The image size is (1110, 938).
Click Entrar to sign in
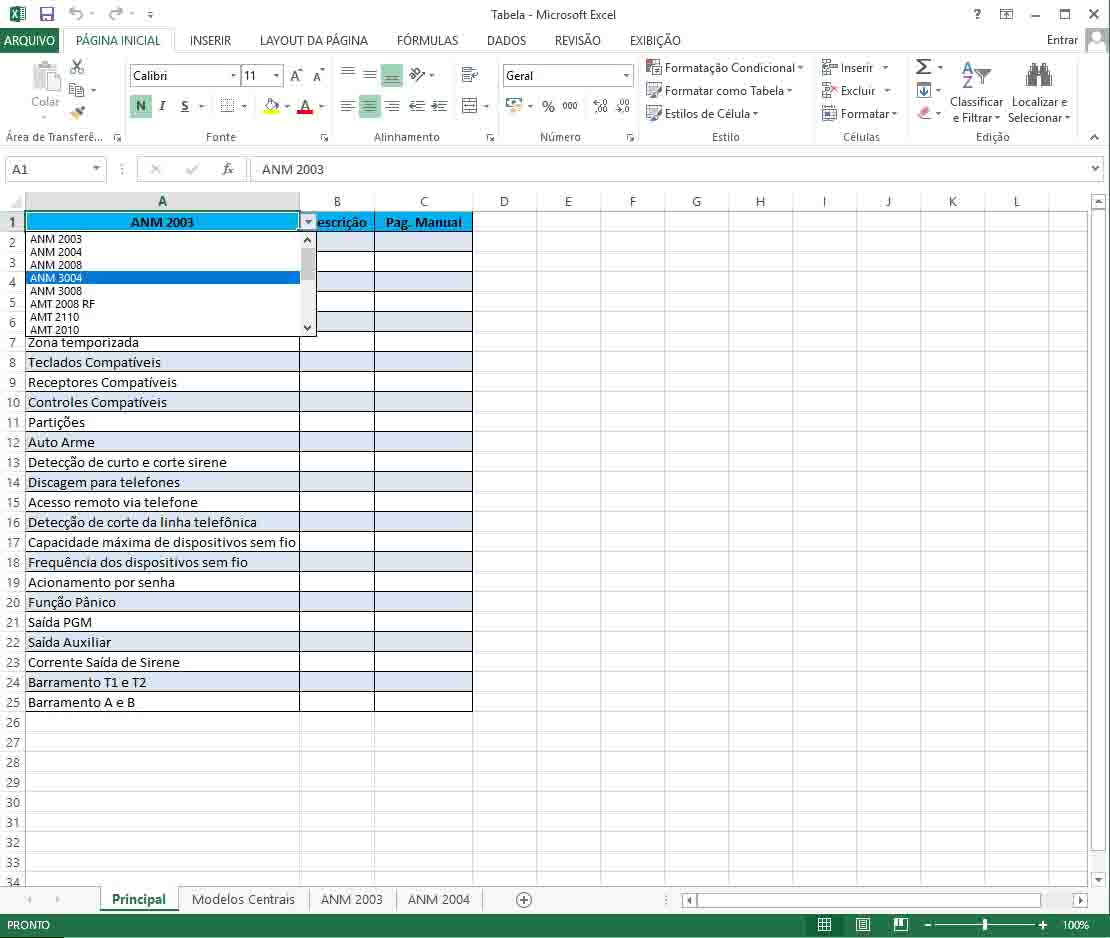[1062, 40]
